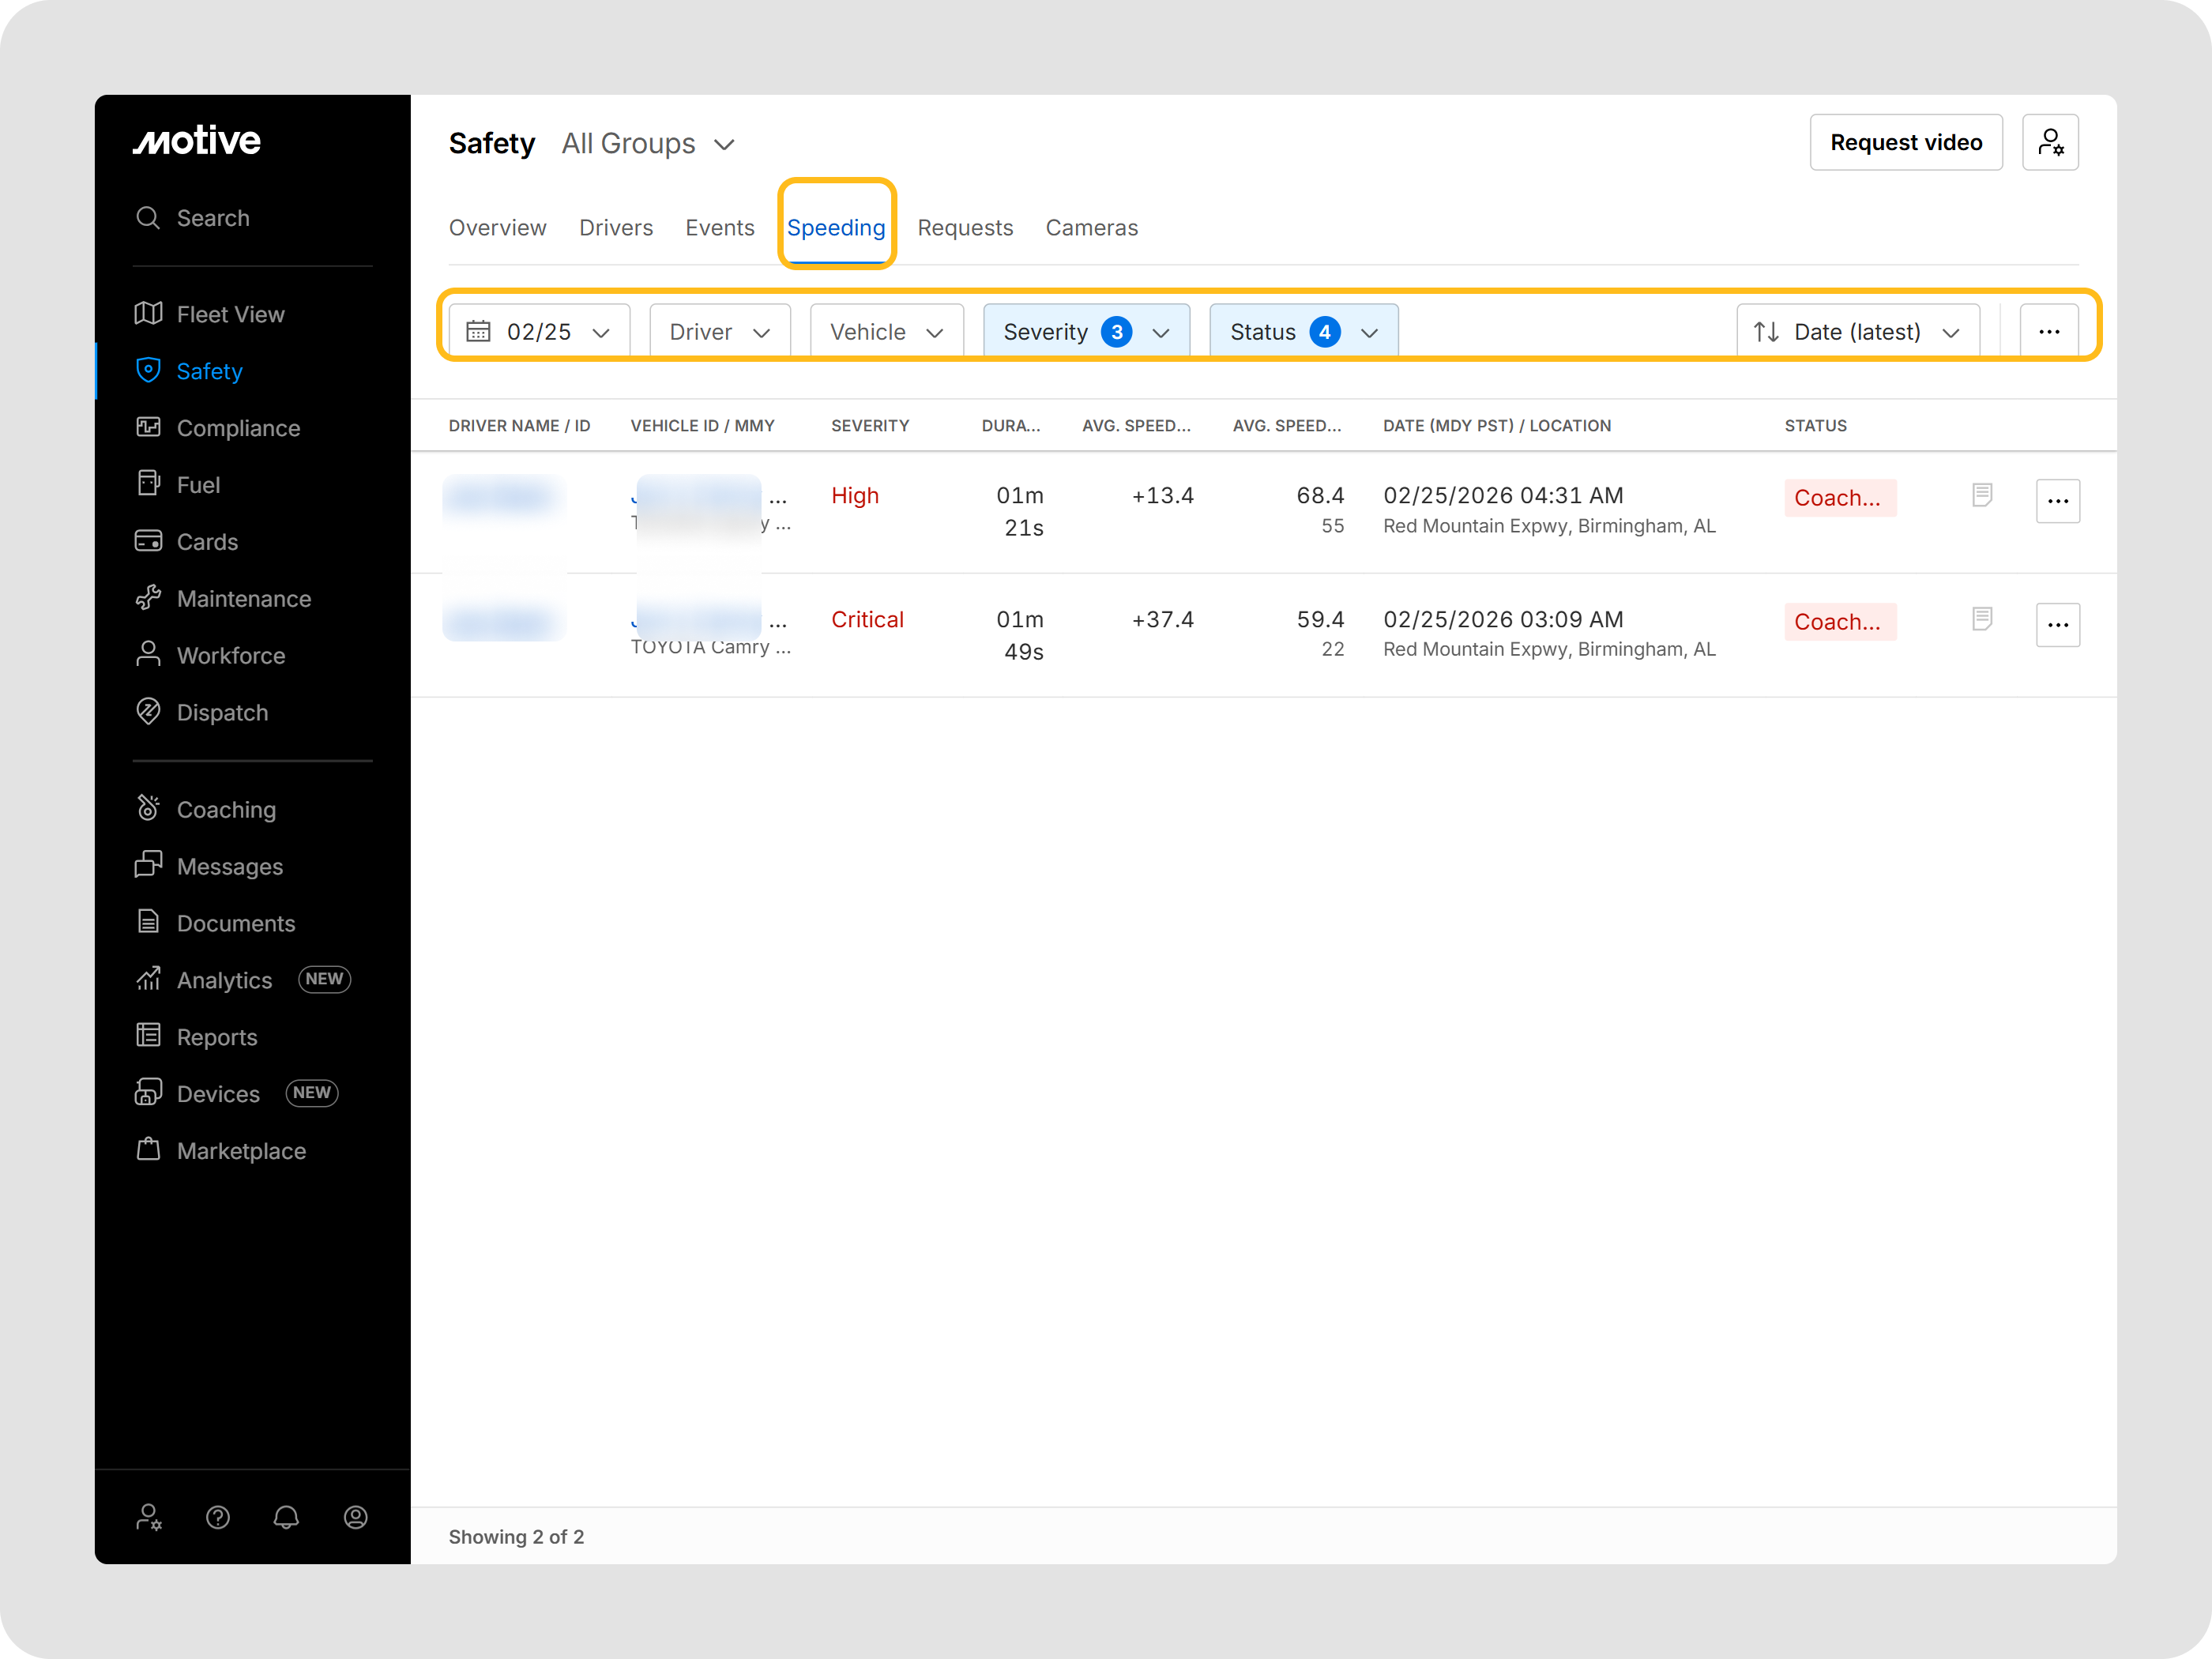Click the Motive logo
2212x1659 pixels.
(x=197, y=141)
